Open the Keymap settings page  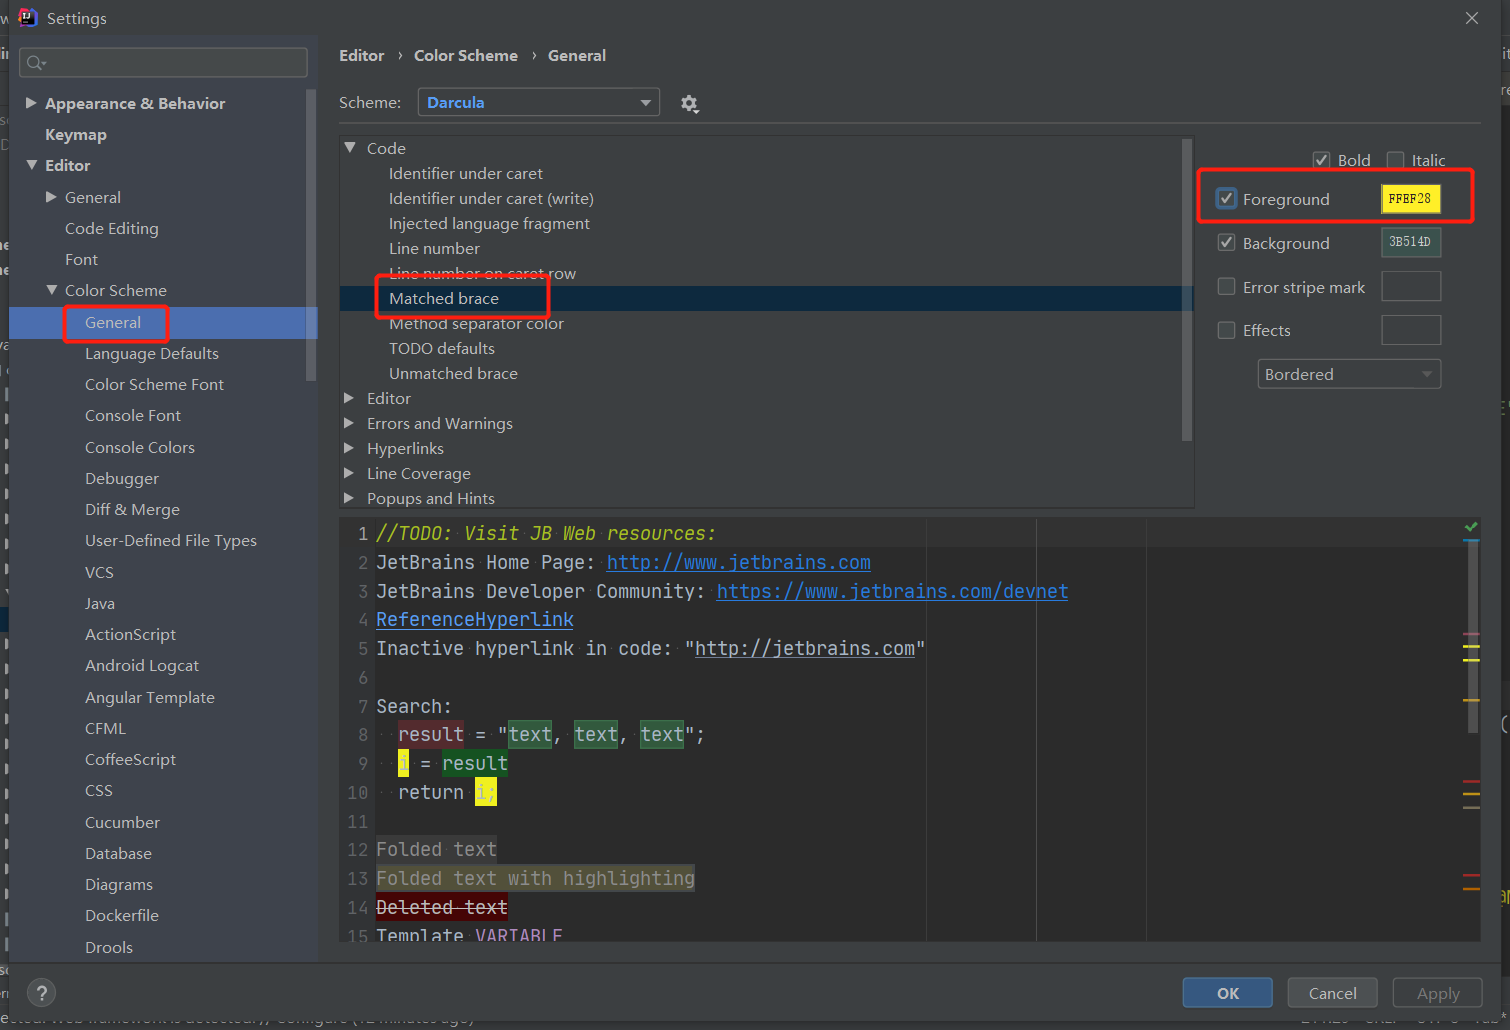click(x=76, y=134)
